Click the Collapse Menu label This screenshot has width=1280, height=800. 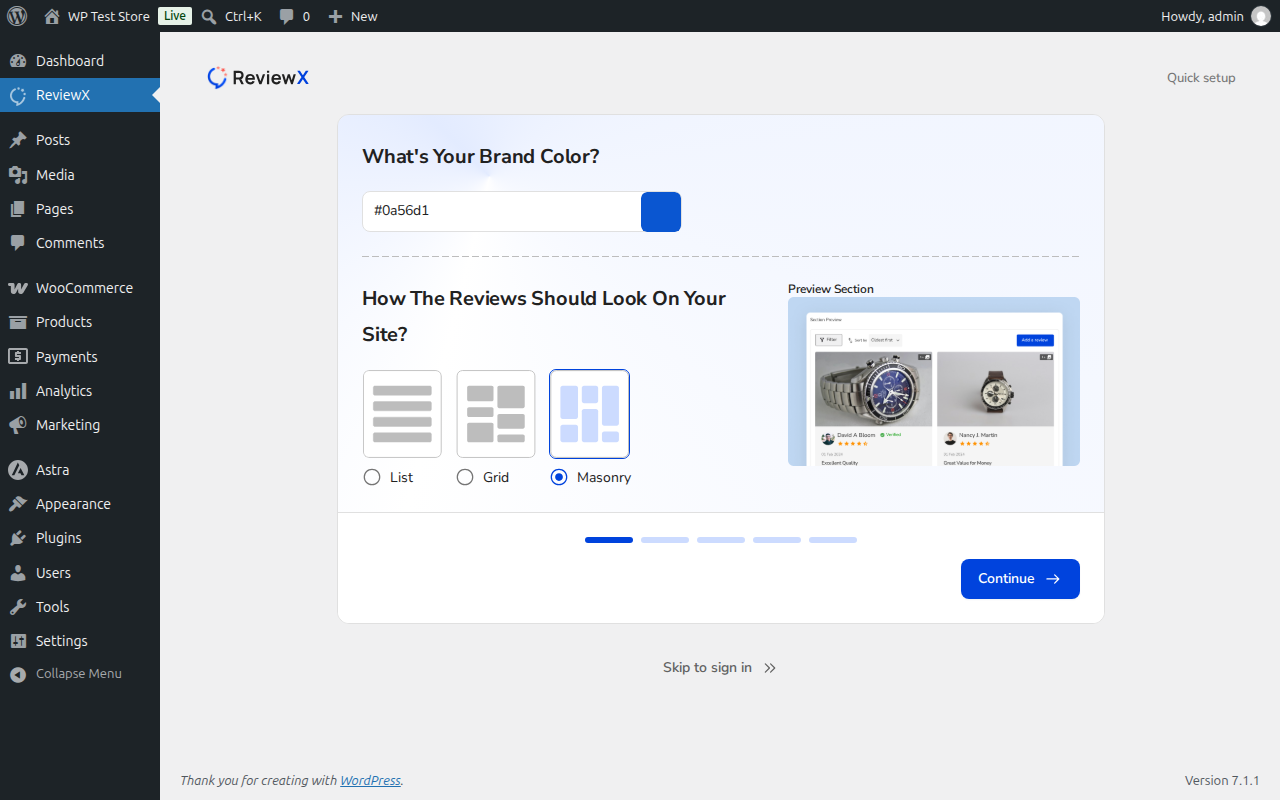79,674
